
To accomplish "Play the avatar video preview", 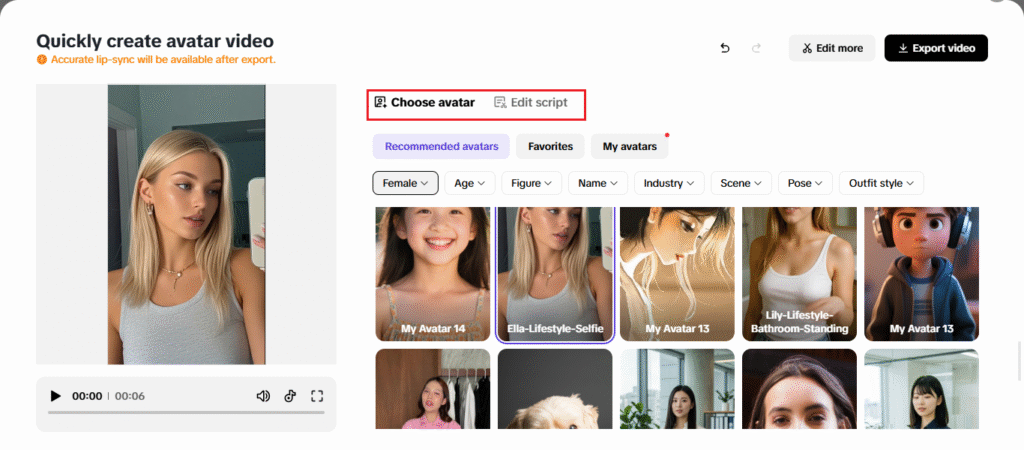I will point(56,396).
